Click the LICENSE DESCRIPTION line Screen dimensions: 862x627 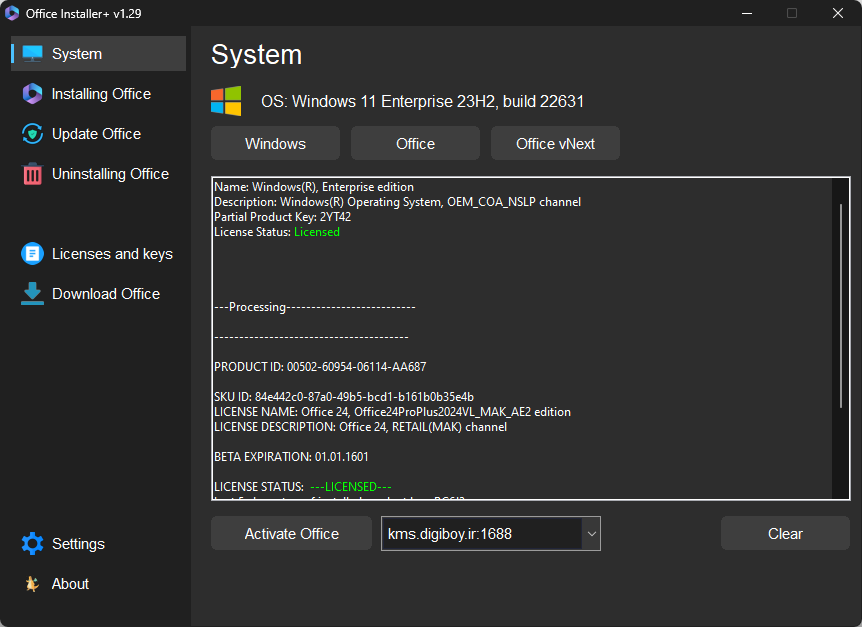[360, 427]
